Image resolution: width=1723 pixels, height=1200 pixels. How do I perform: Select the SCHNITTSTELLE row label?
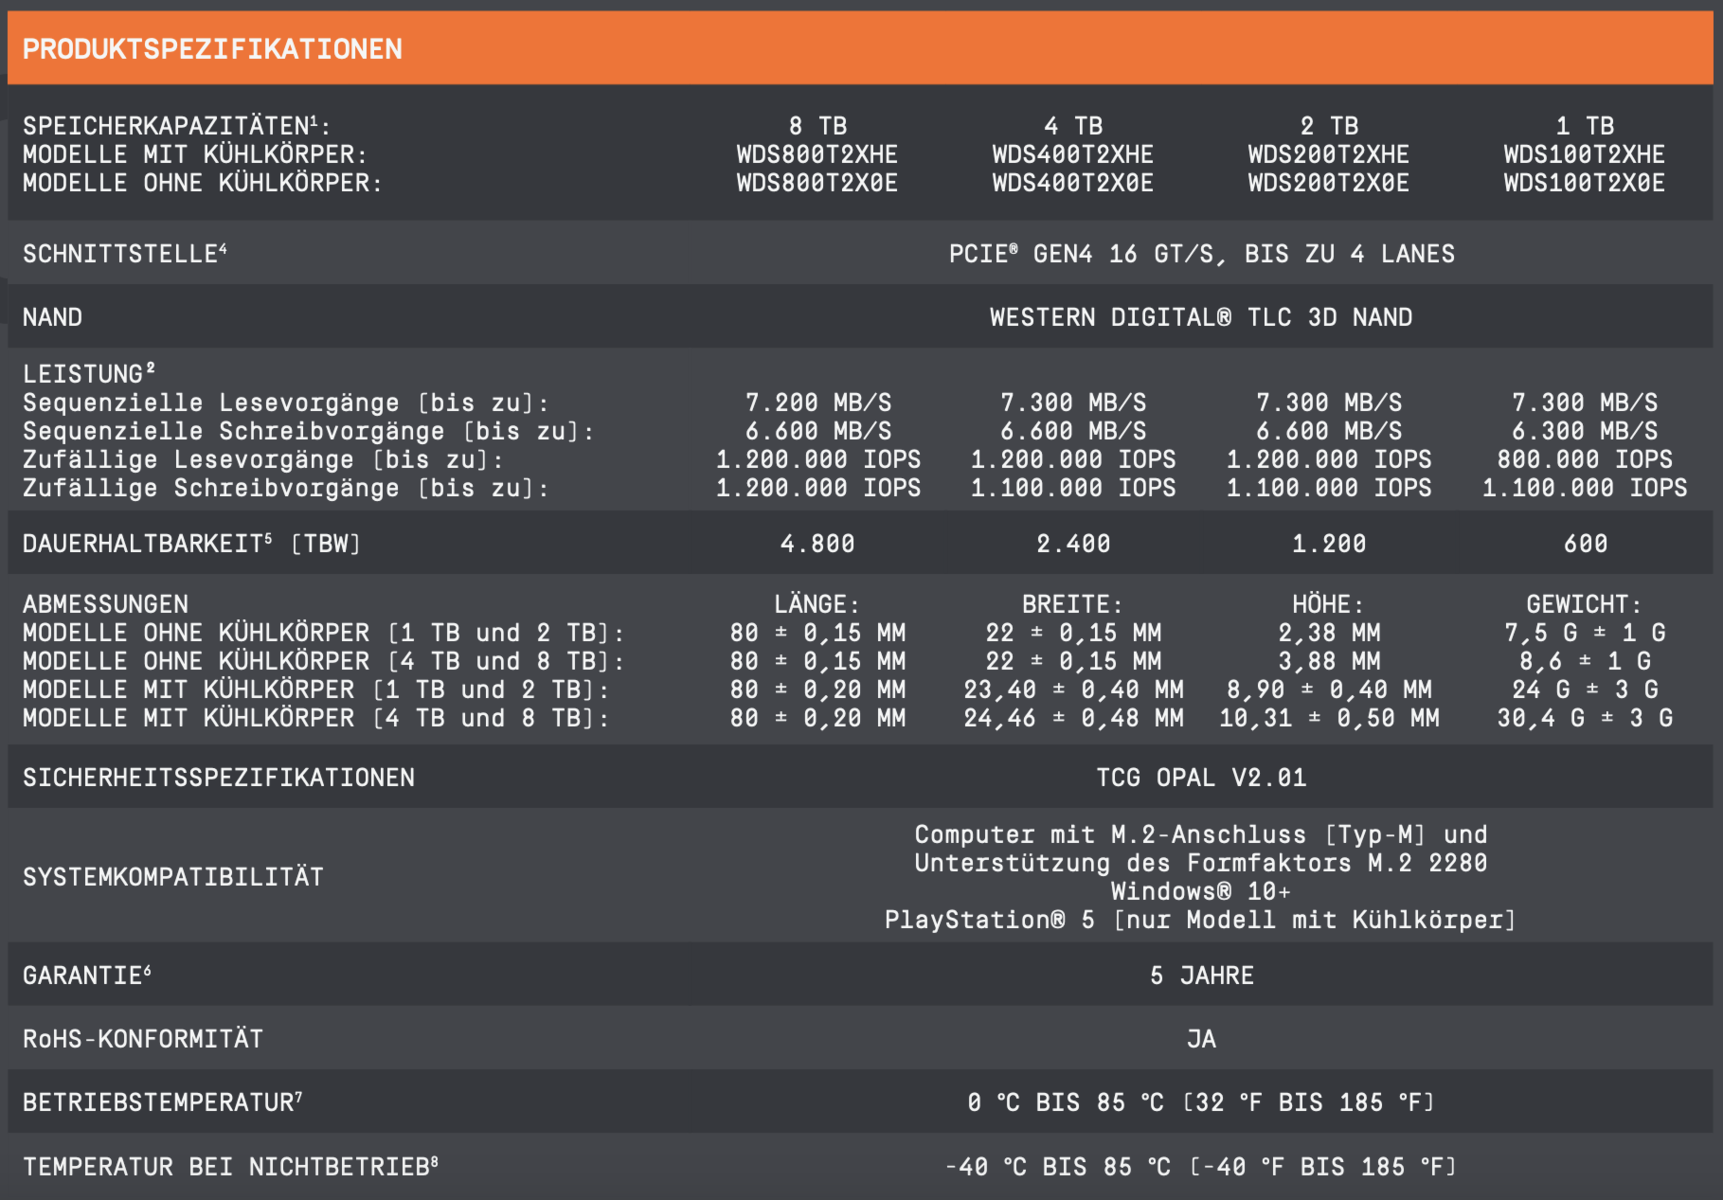pyautogui.click(x=124, y=254)
